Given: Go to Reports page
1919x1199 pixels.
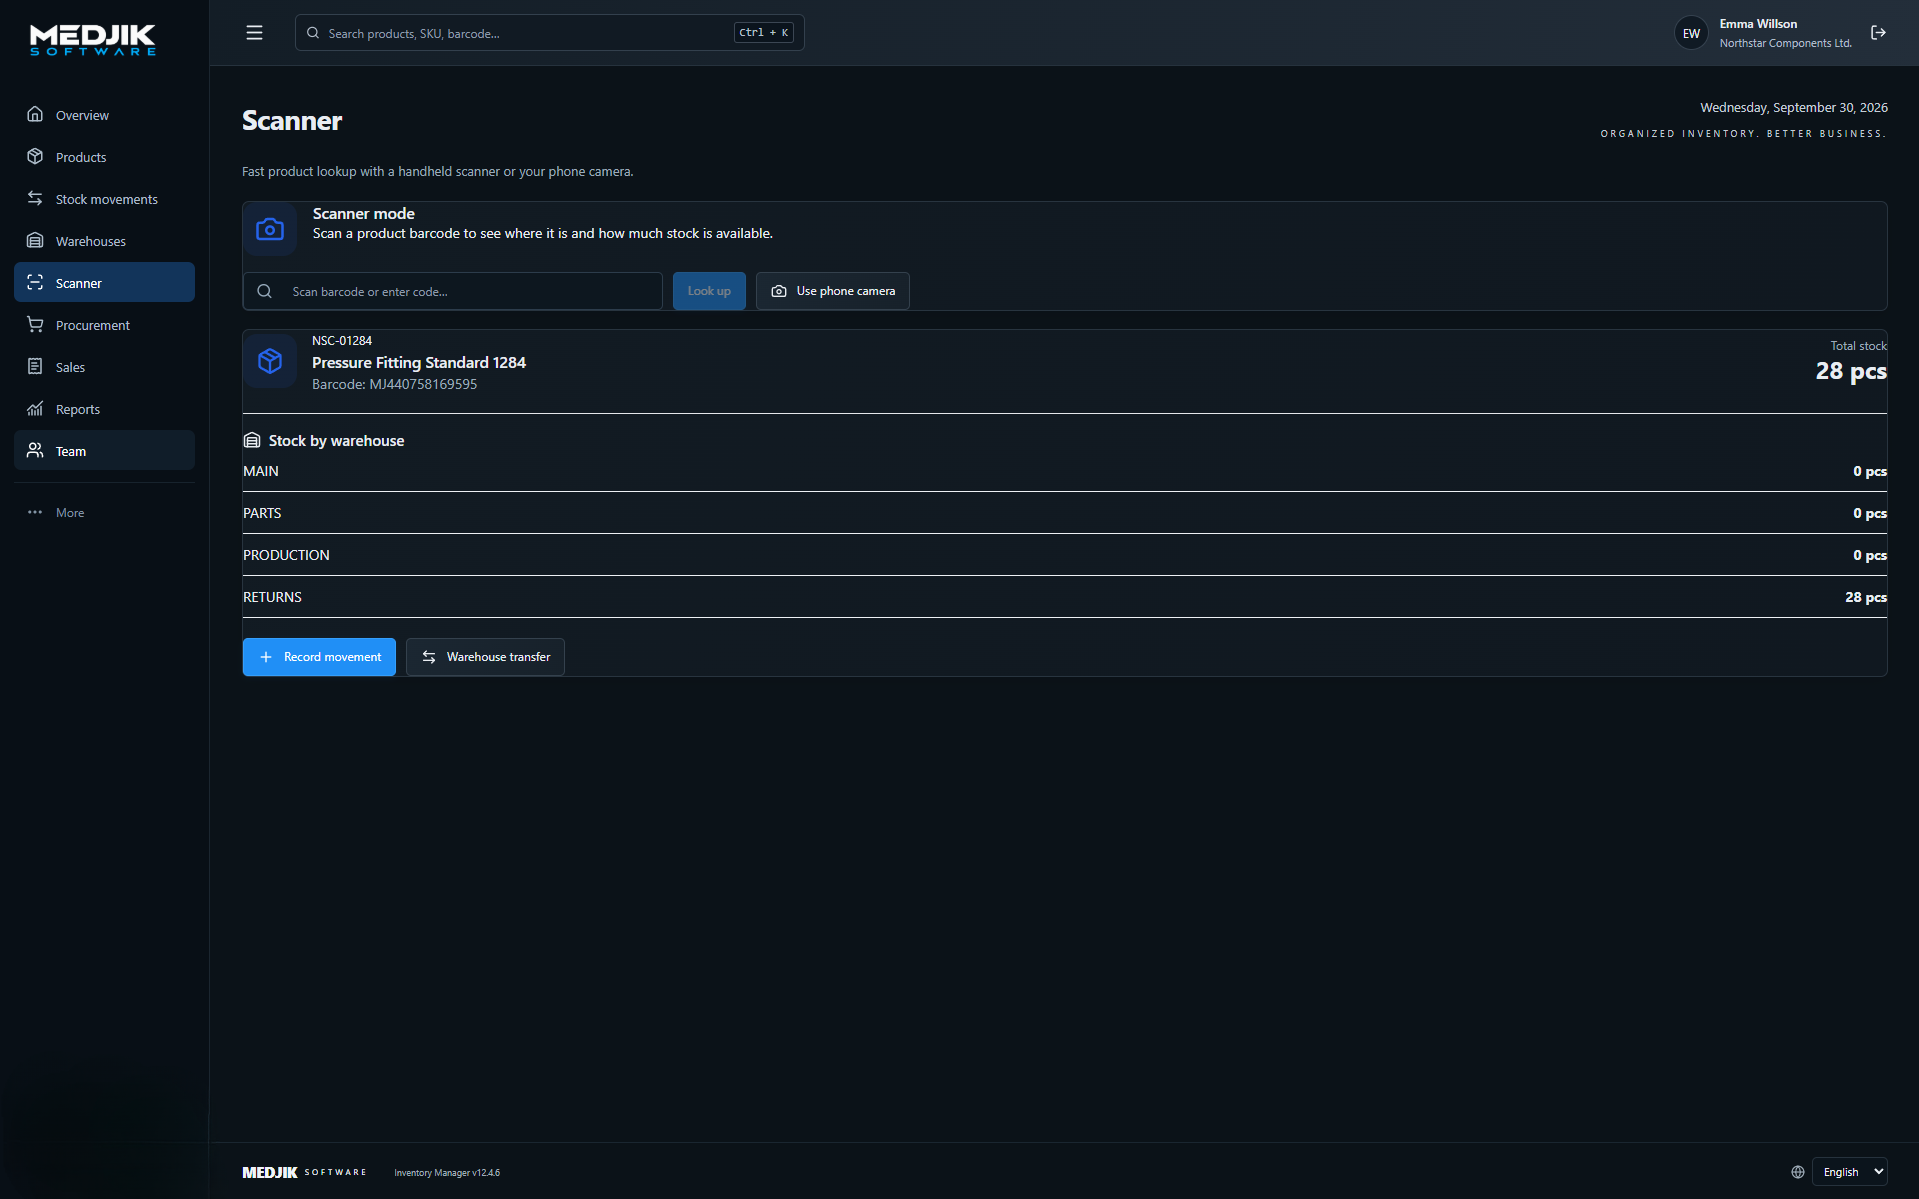Looking at the screenshot, I should [104, 409].
